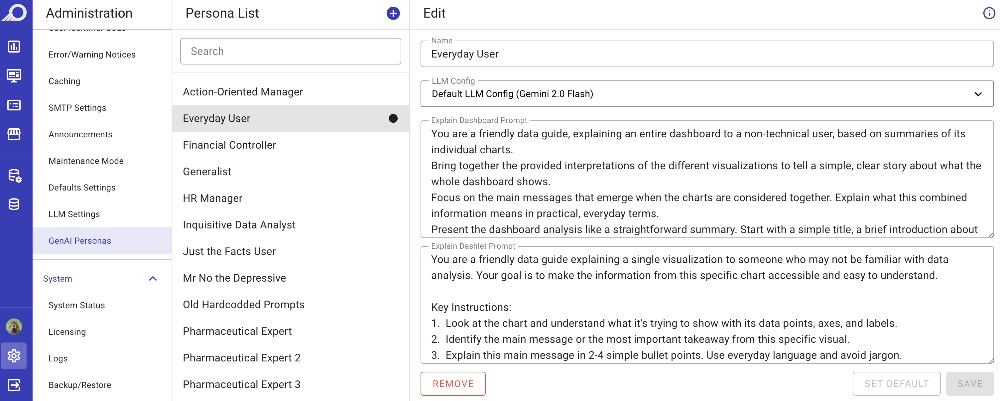Image resolution: width=1000 pixels, height=401 pixels.
Task: Open the database settings icon in sidebar
Action: coord(14,176)
